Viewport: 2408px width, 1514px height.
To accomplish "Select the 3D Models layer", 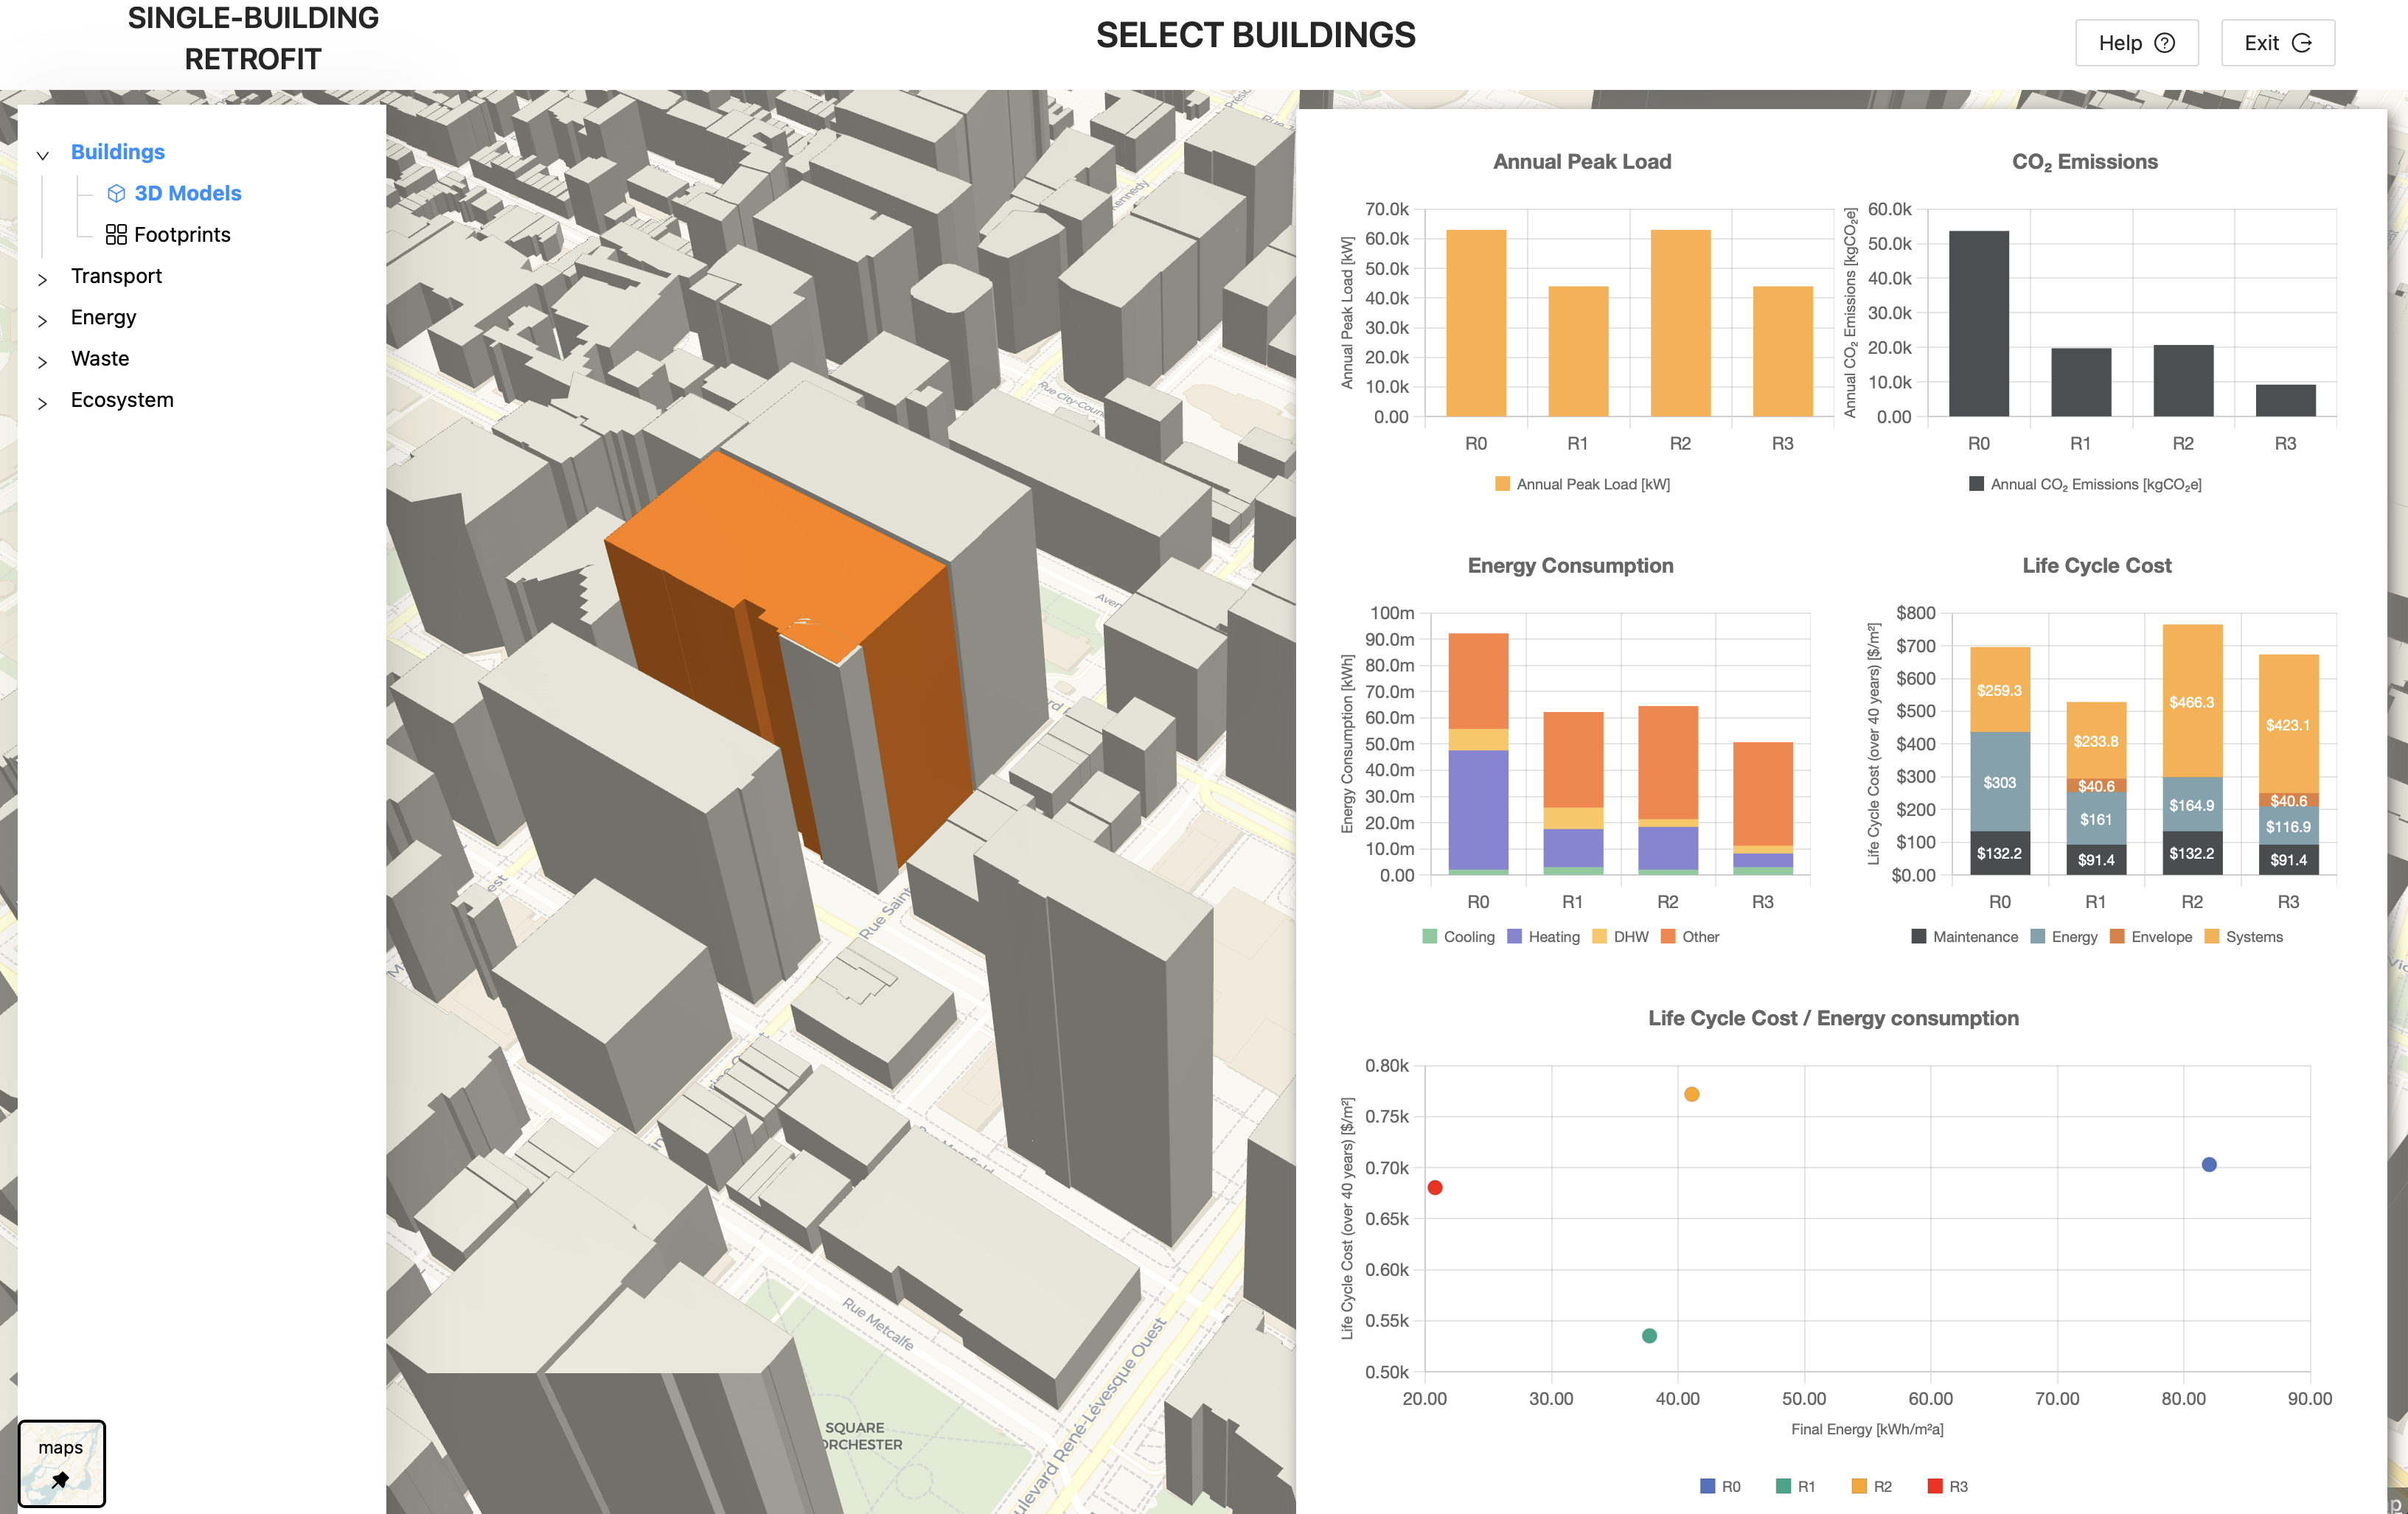I will 188,193.
